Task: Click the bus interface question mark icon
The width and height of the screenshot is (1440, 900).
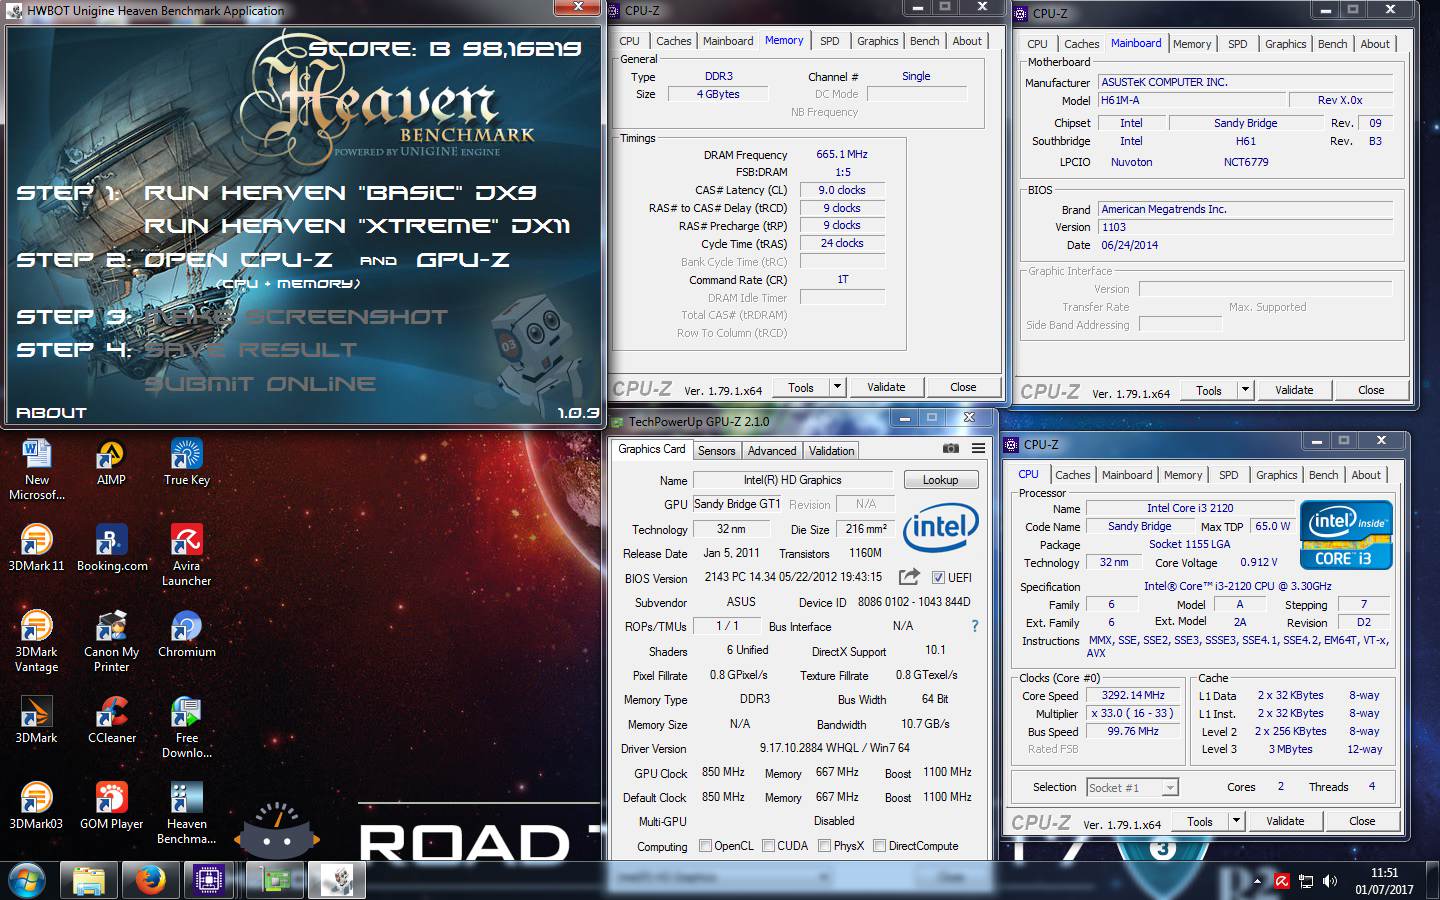Action: tap(975, 626)
